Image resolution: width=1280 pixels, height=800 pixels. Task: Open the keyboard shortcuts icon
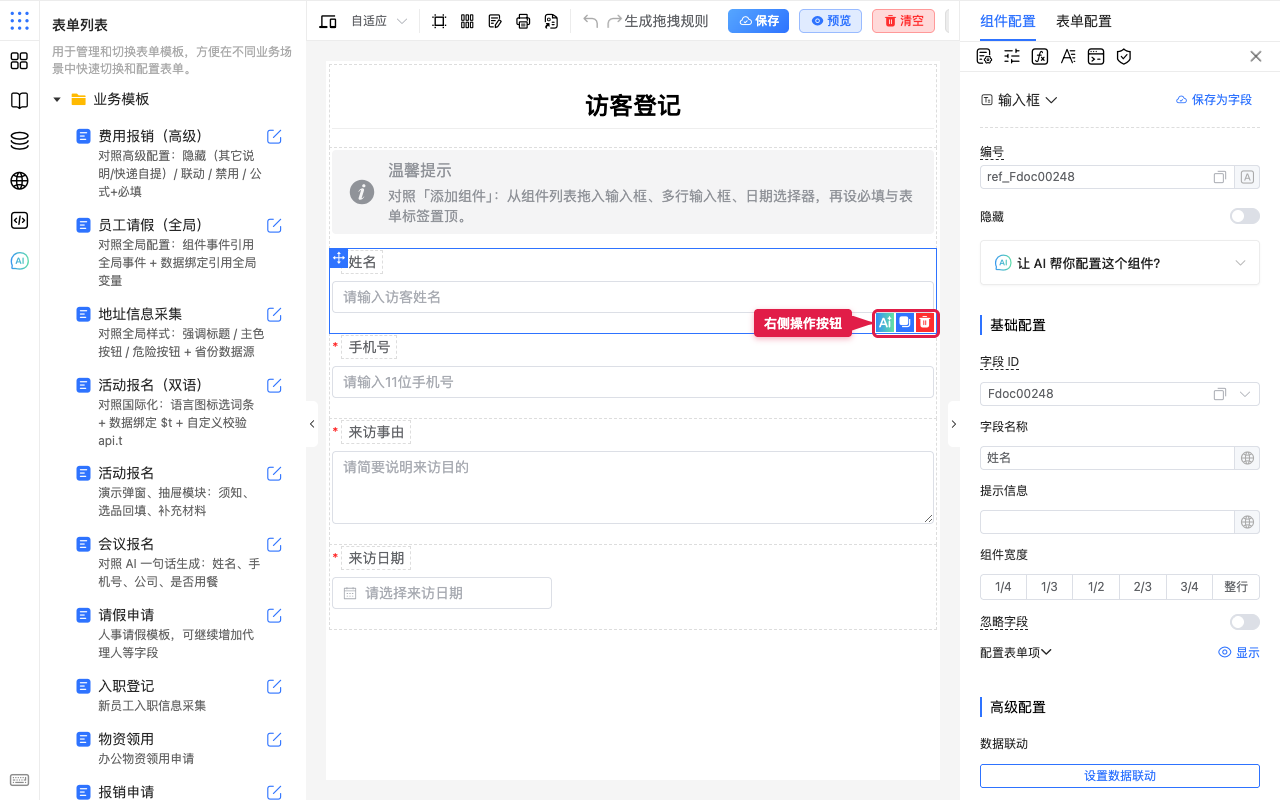click(19, 781)
